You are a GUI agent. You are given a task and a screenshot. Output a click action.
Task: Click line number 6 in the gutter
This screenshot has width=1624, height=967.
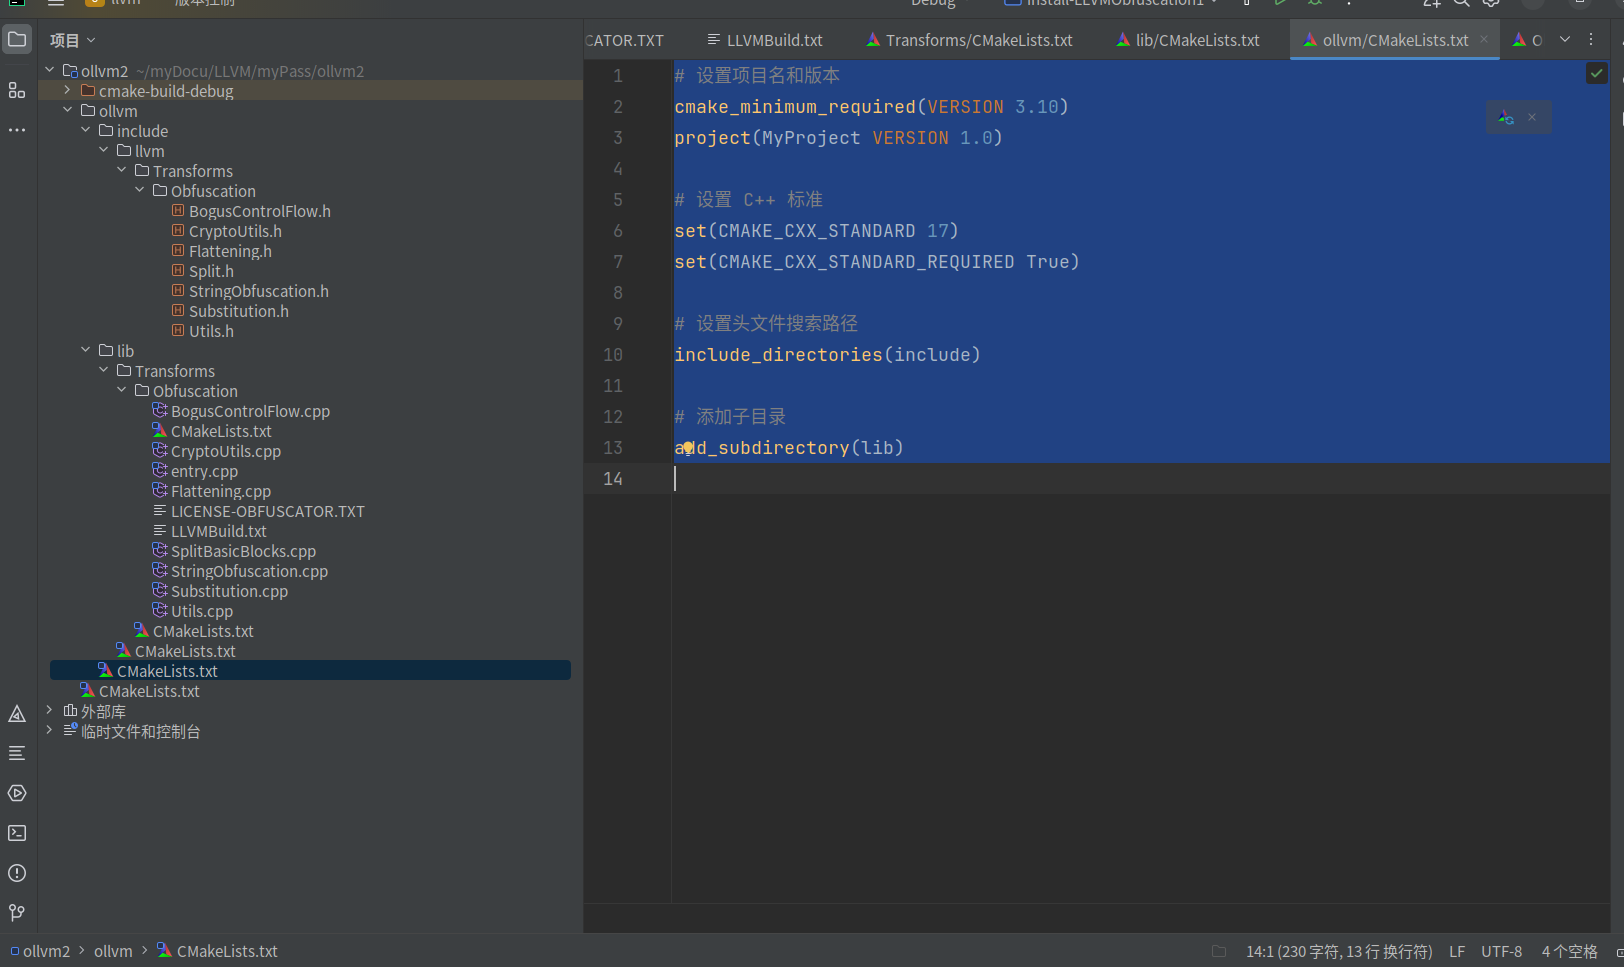(618, 231)
